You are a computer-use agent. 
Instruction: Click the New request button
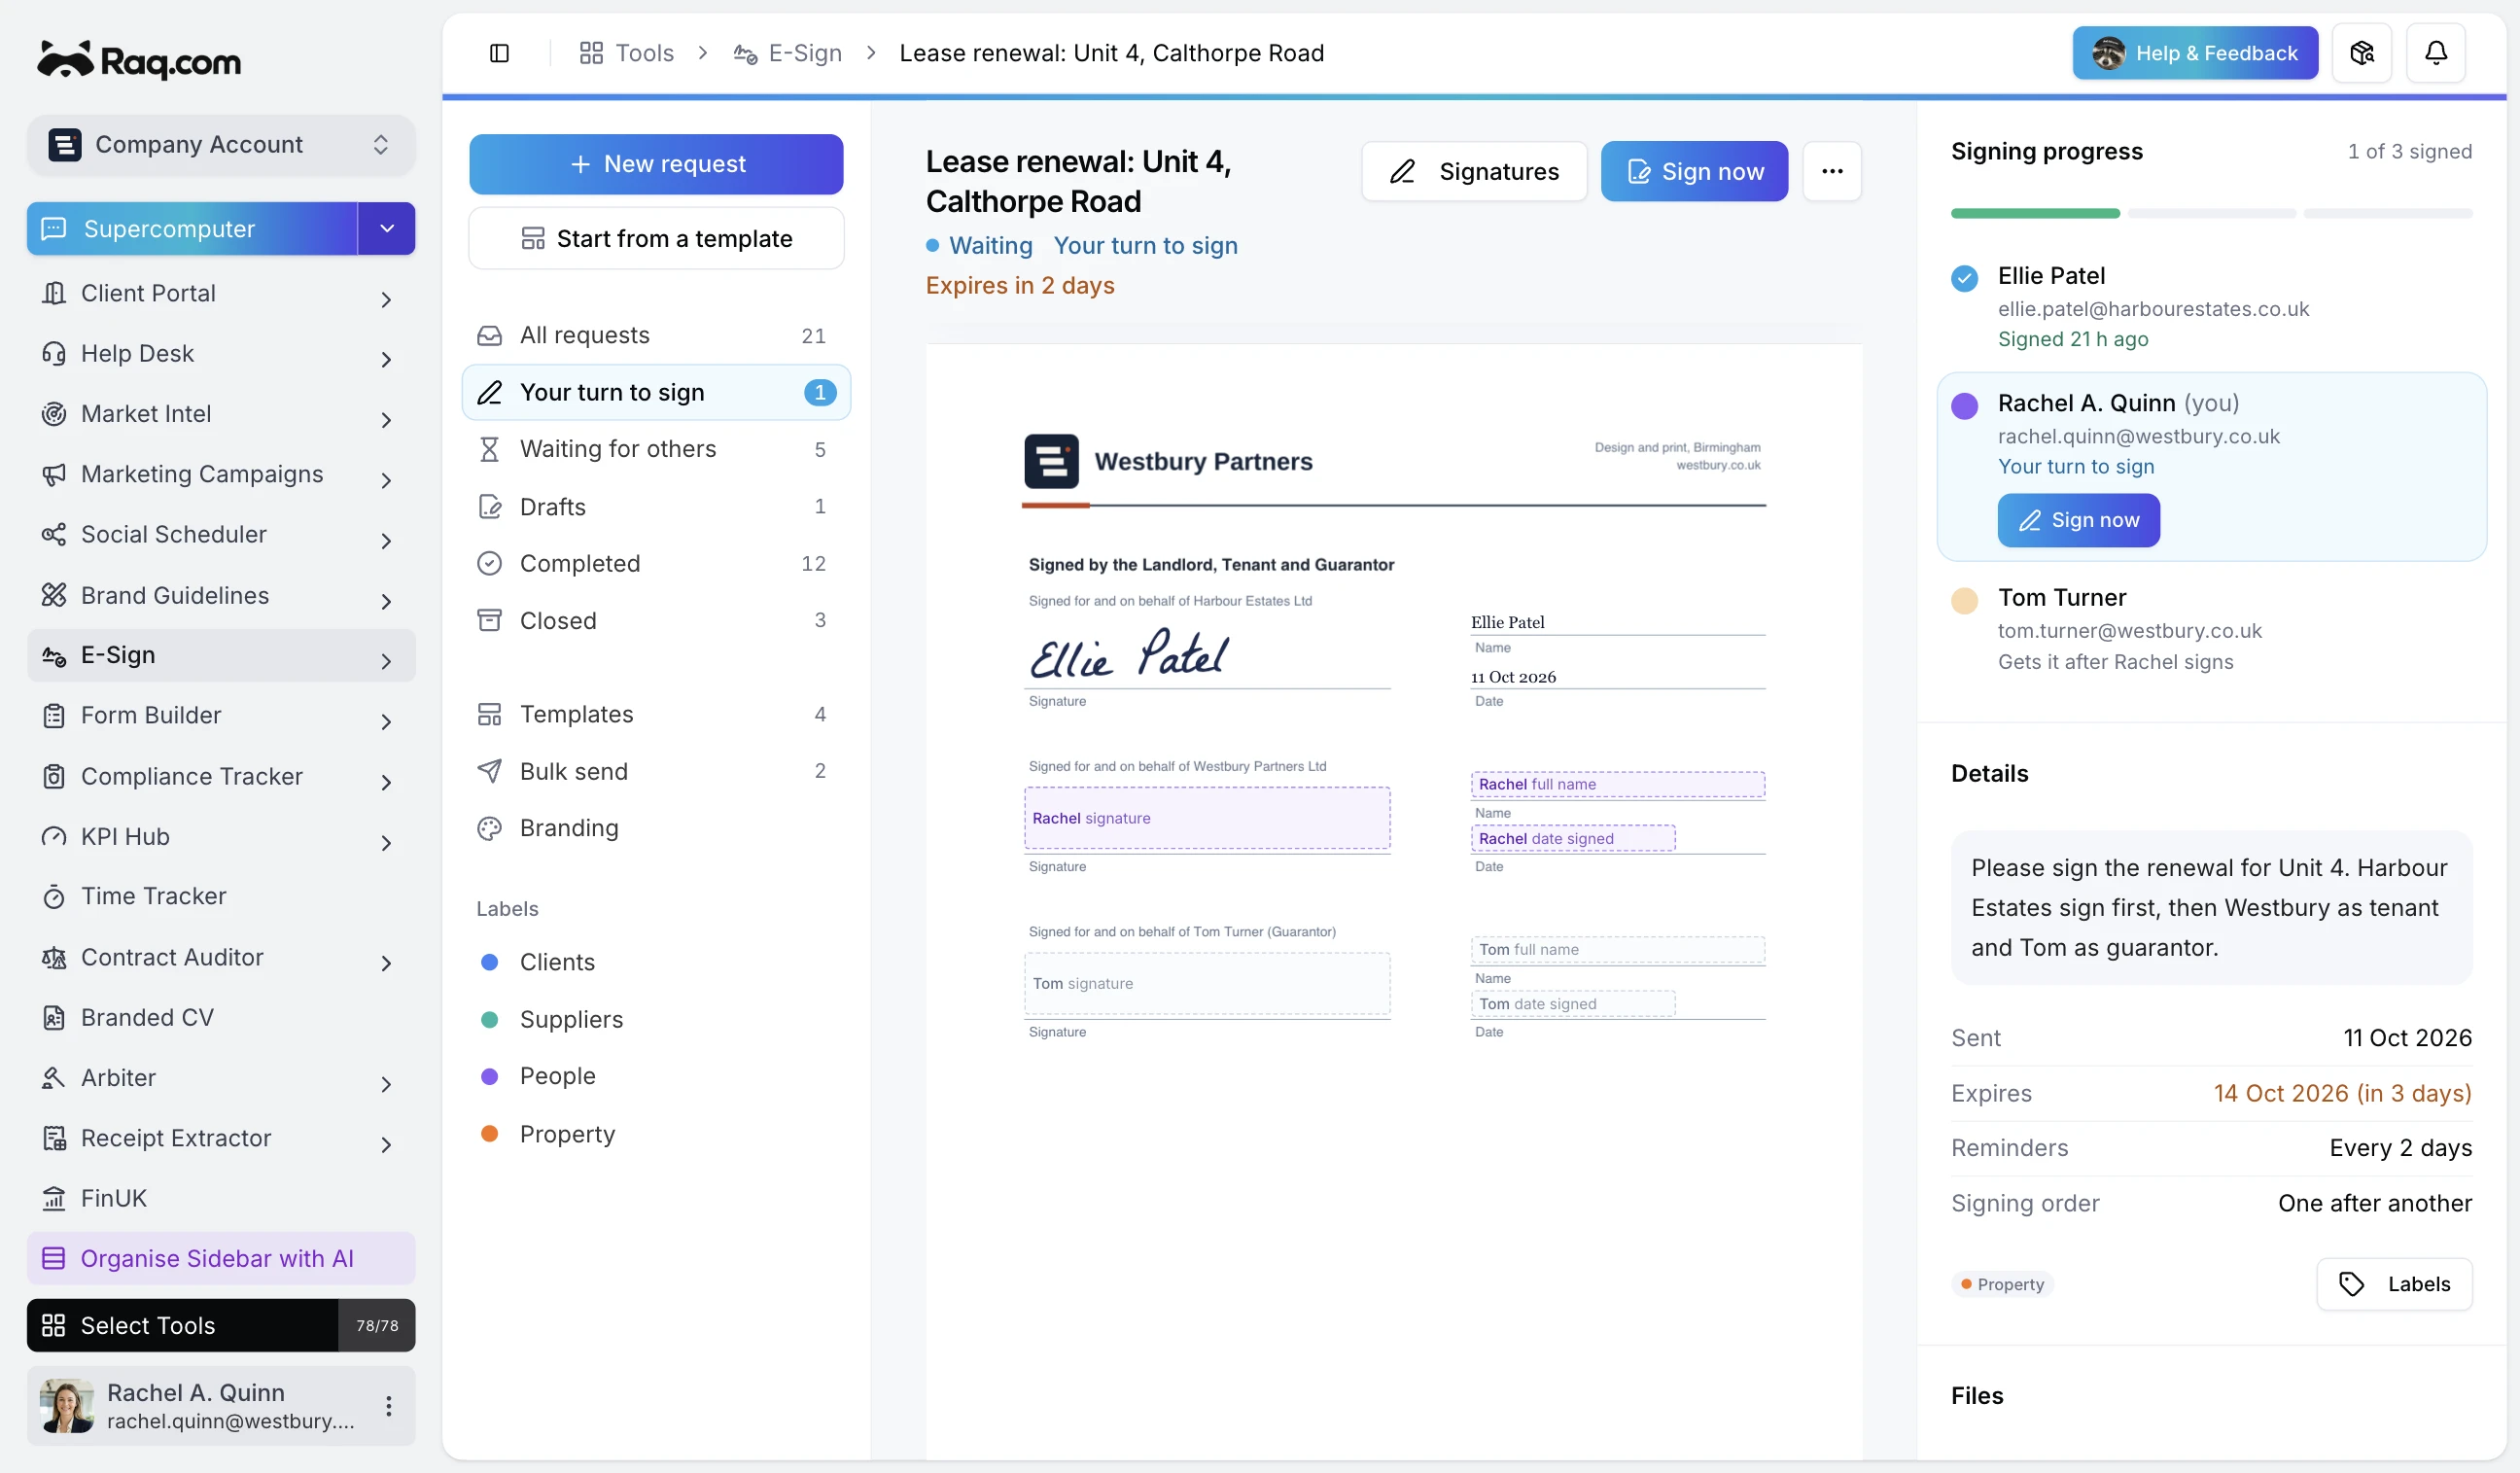click(656, 164)
